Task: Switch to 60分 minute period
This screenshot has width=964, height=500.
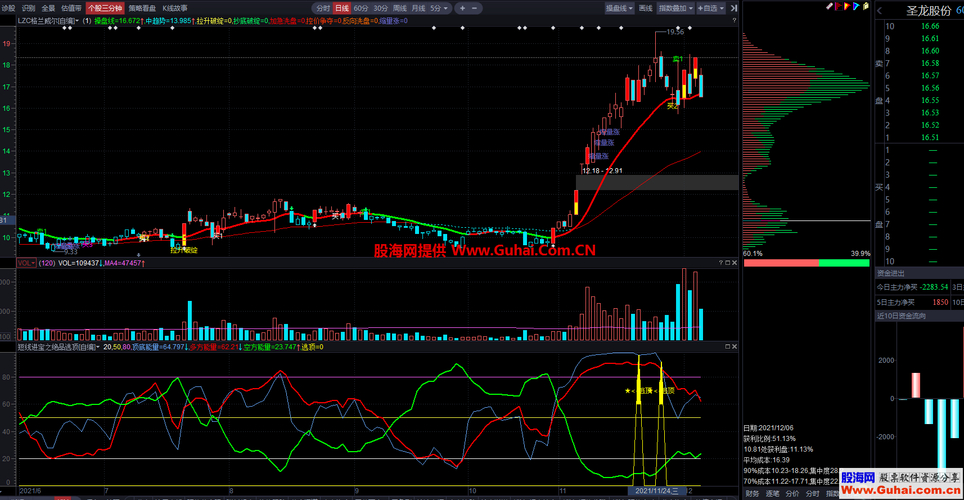Action: [x=361, y=8]
